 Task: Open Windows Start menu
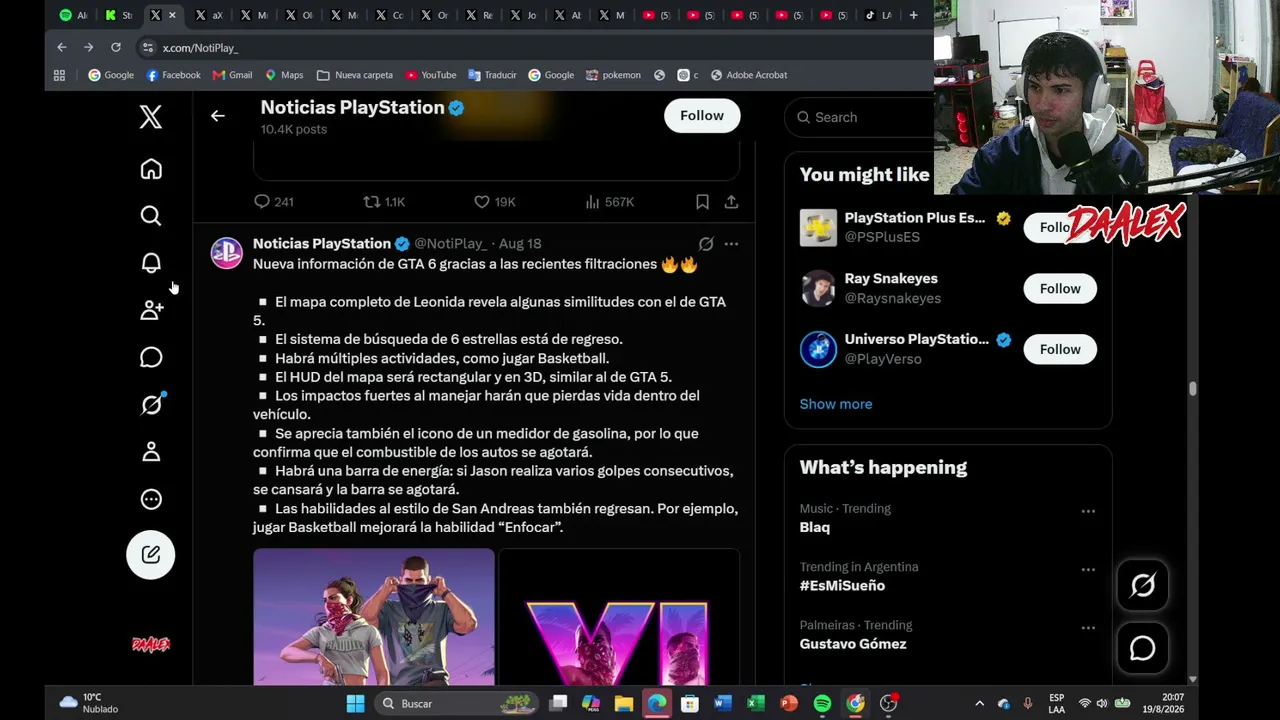(x=355, y=703)
